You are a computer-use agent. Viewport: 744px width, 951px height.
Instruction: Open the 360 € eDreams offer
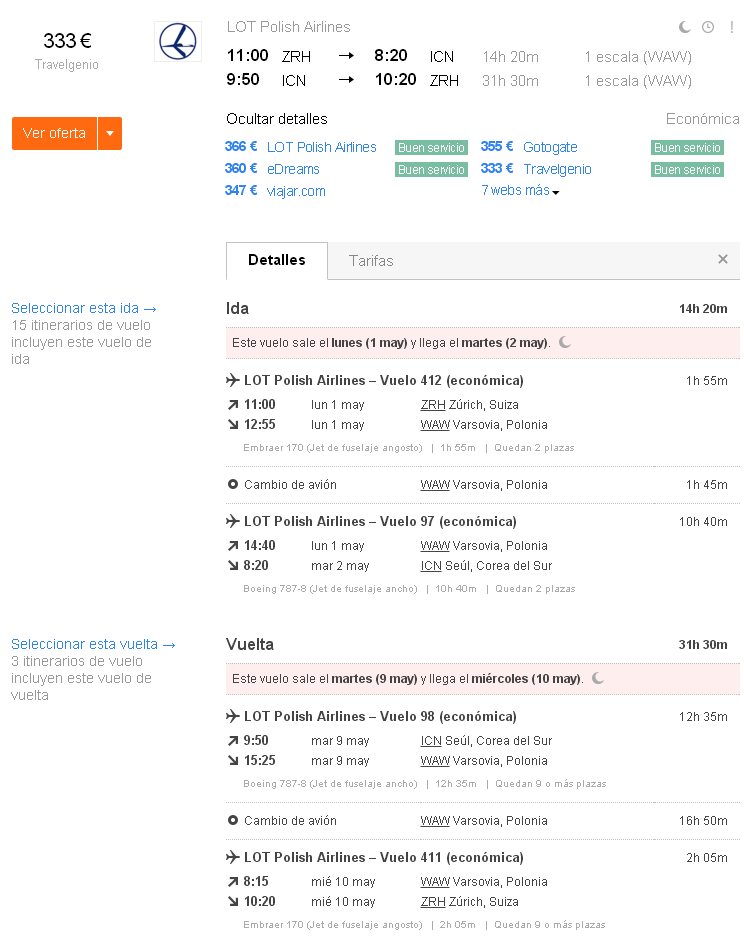272,169
